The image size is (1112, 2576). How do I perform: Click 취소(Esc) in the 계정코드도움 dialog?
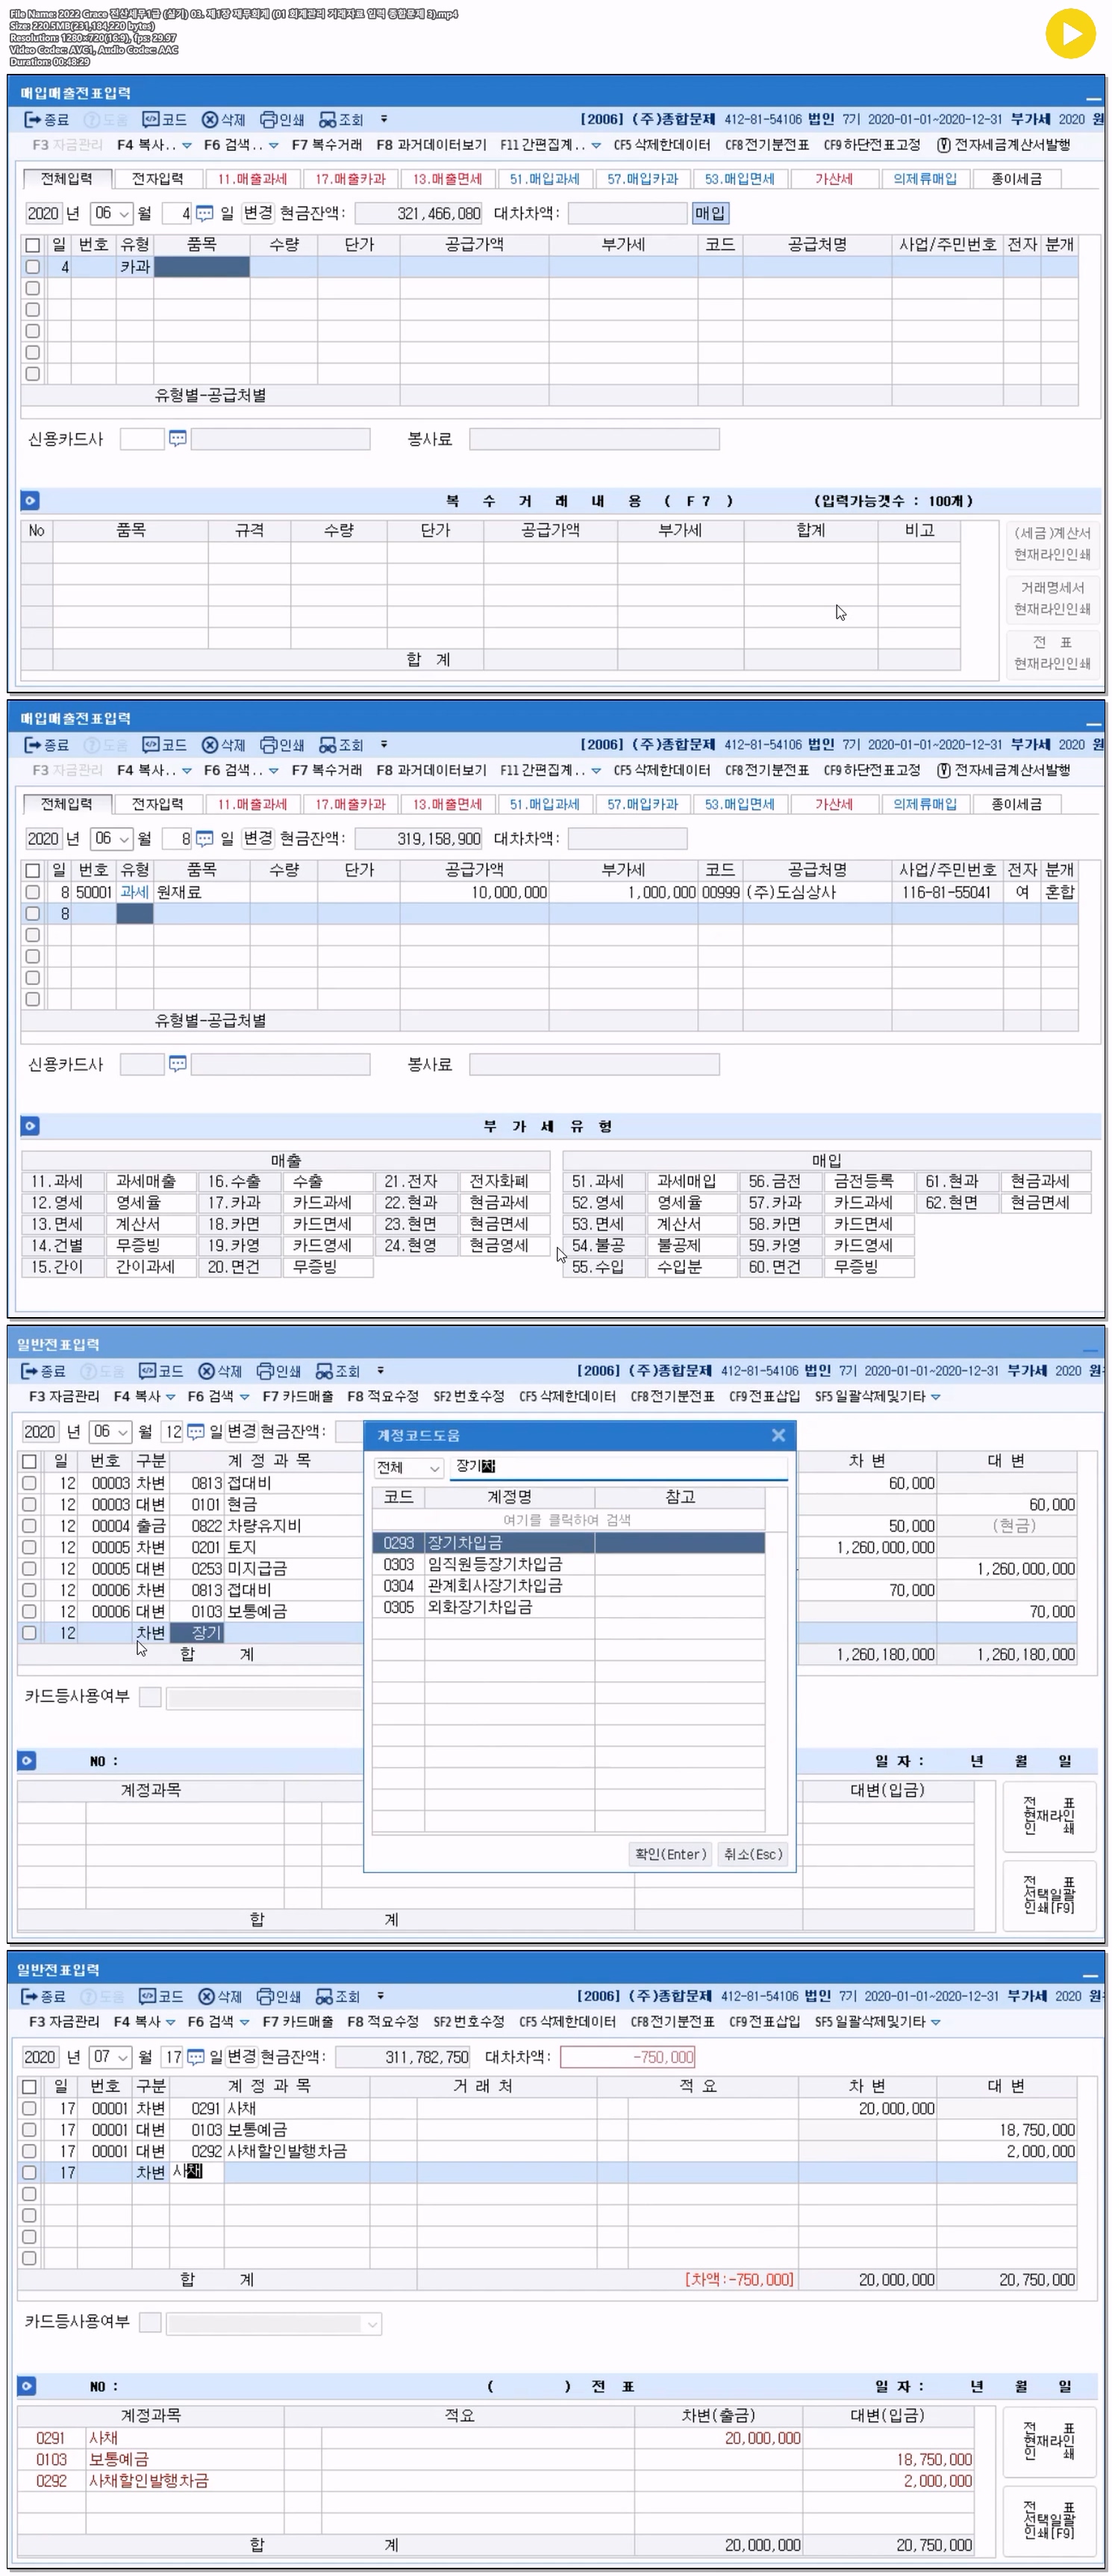click(x=753, y=1854)
